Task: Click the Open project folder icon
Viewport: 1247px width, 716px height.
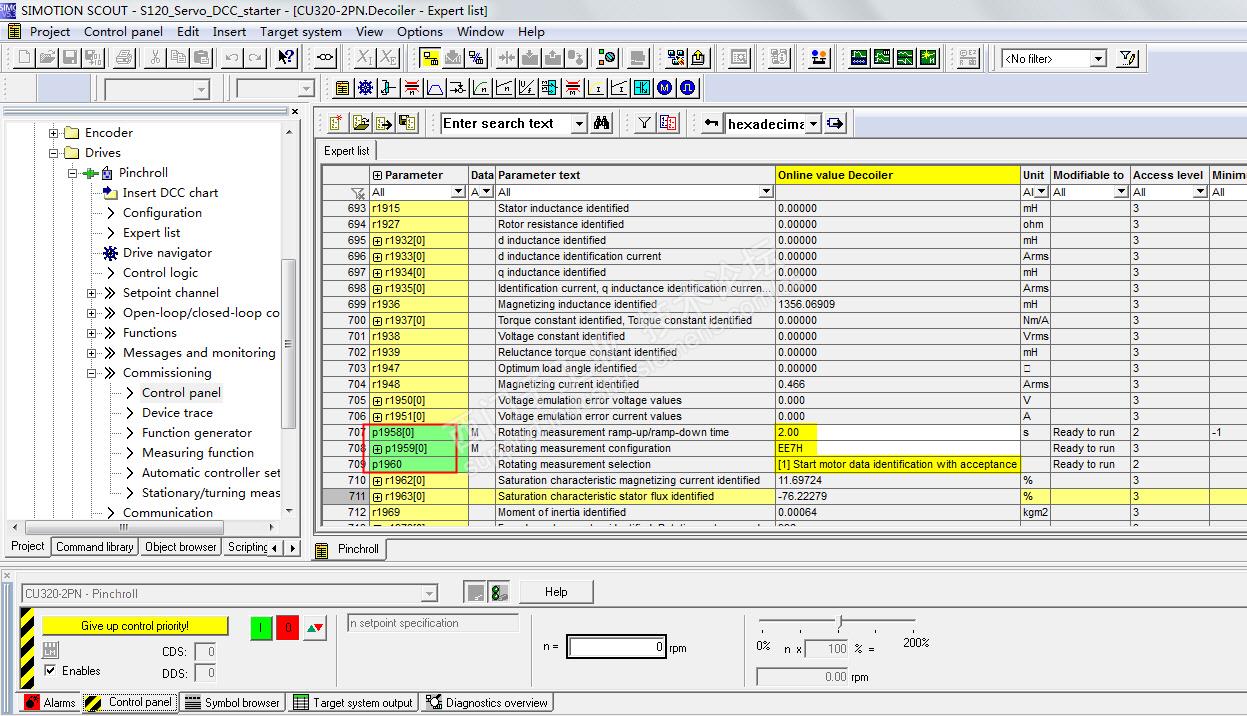Action: click(x=46, y=58)
